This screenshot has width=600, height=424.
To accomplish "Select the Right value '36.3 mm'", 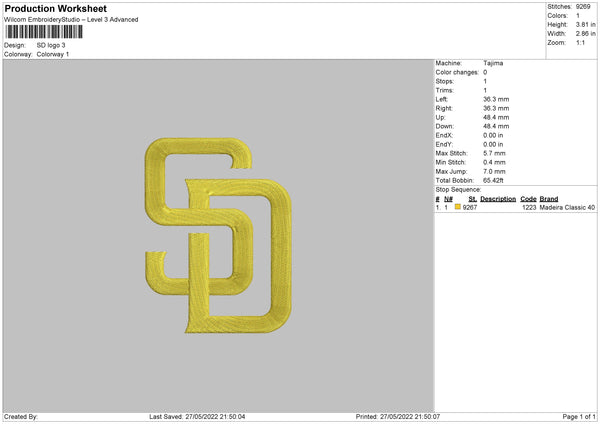I will [496, 109].
